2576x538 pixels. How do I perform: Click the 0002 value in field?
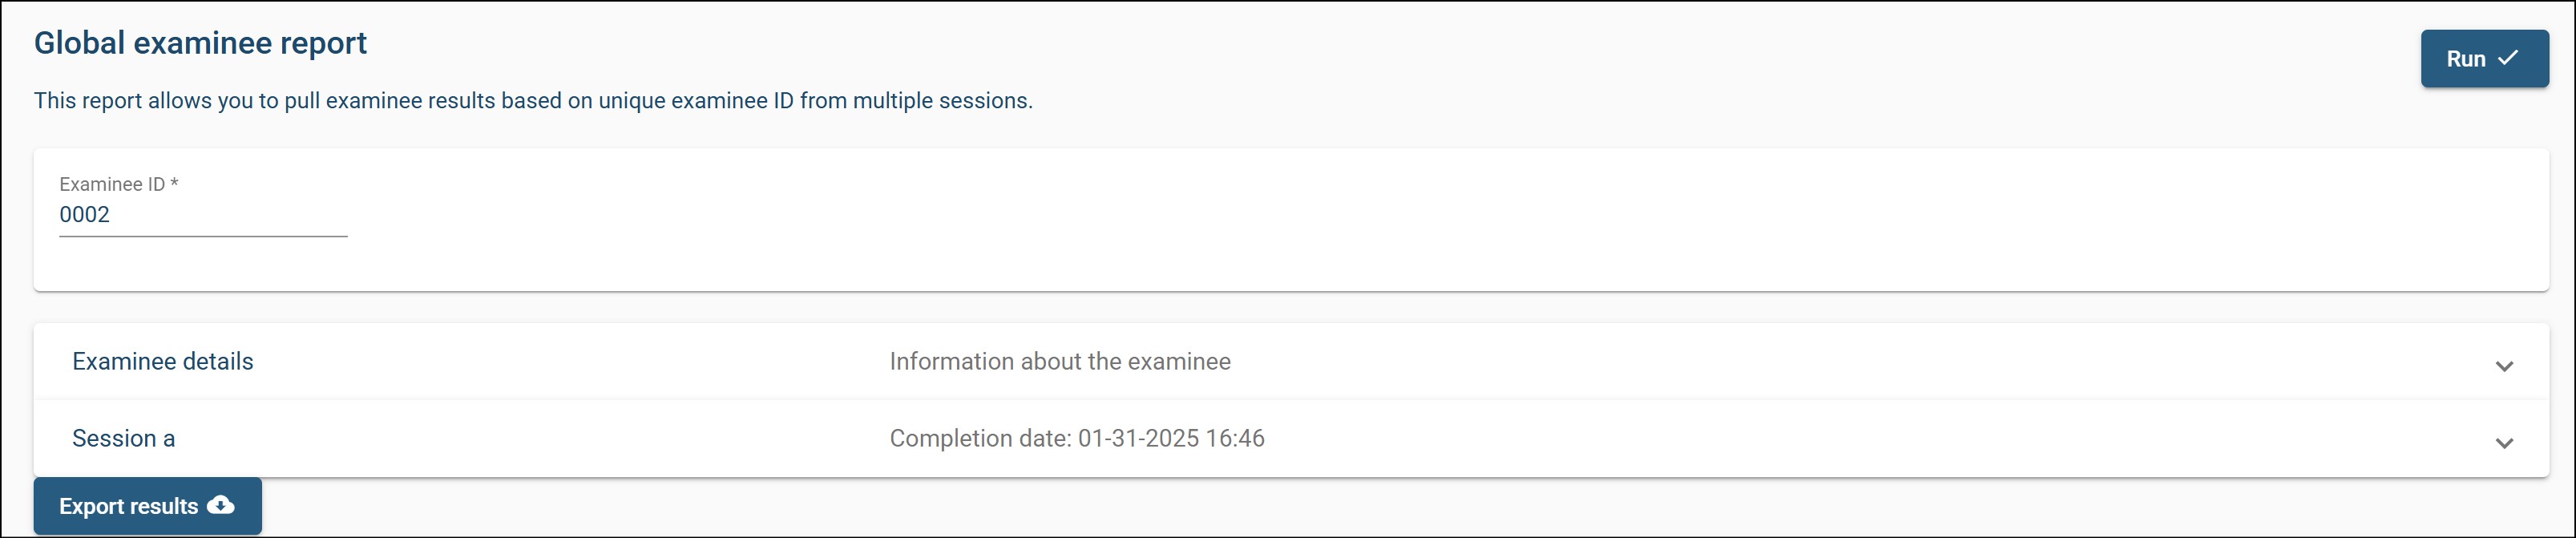85,215
